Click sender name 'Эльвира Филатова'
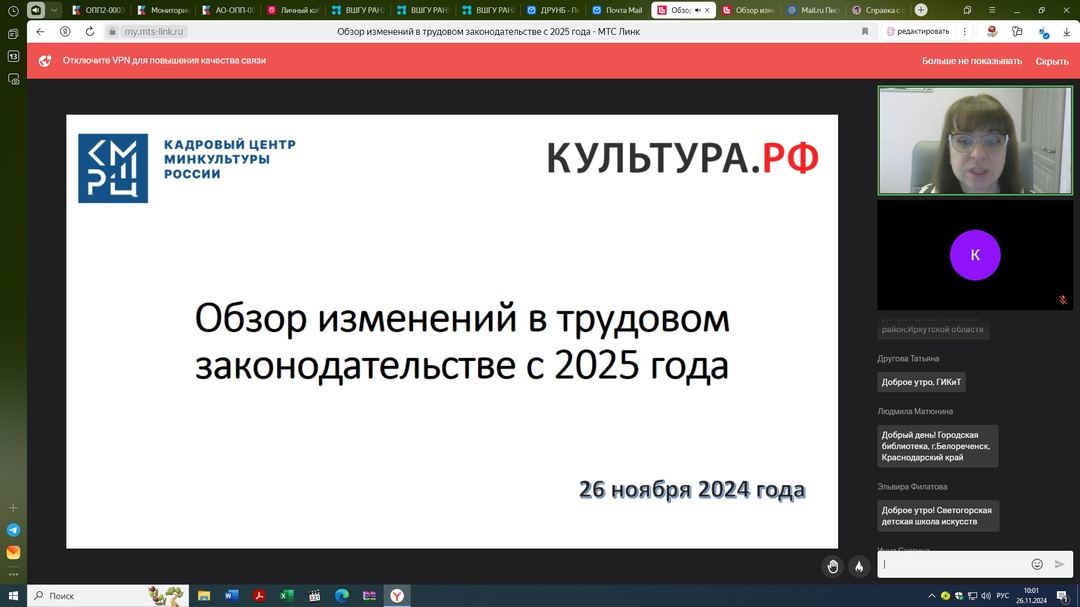 click(x=912, y=486)
